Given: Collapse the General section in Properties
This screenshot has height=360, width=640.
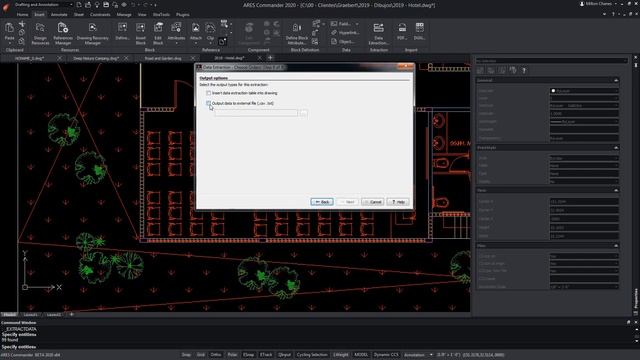Looking at the screenshot, I should (616, 80).
